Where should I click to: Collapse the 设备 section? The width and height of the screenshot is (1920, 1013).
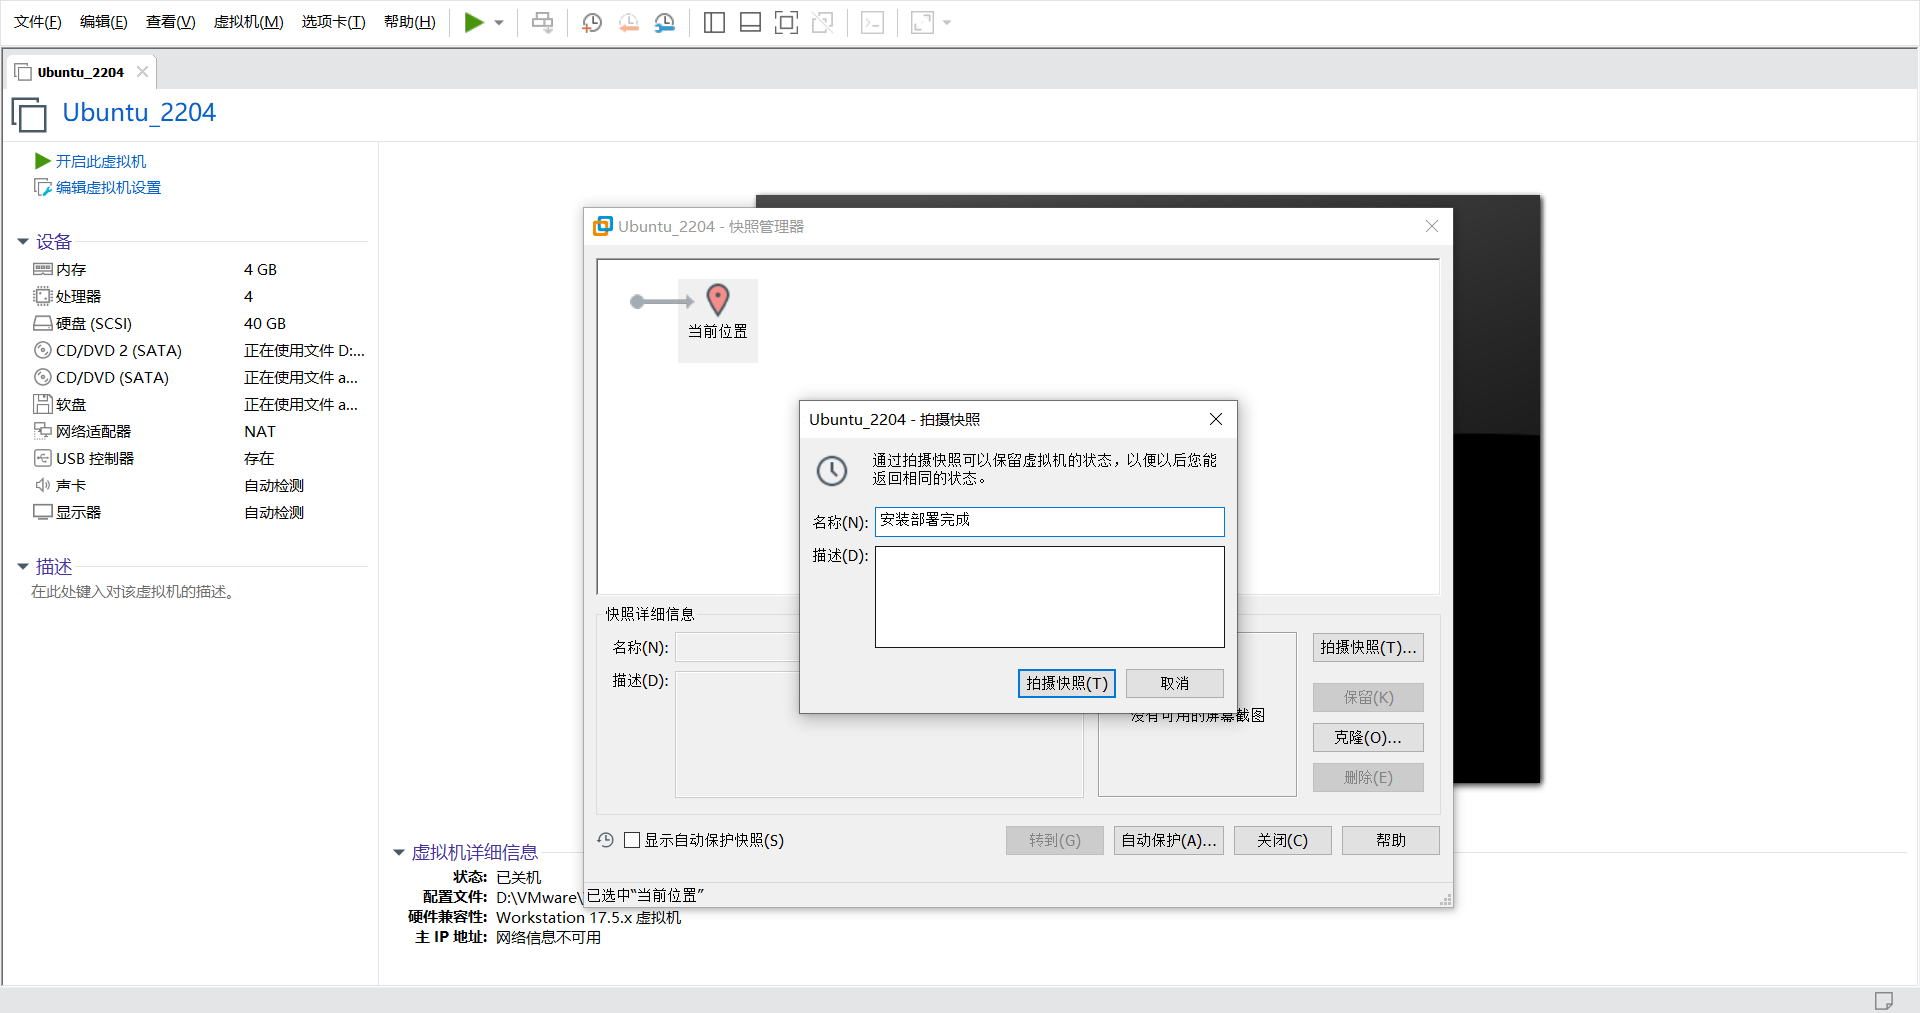(x=23, y=242)
